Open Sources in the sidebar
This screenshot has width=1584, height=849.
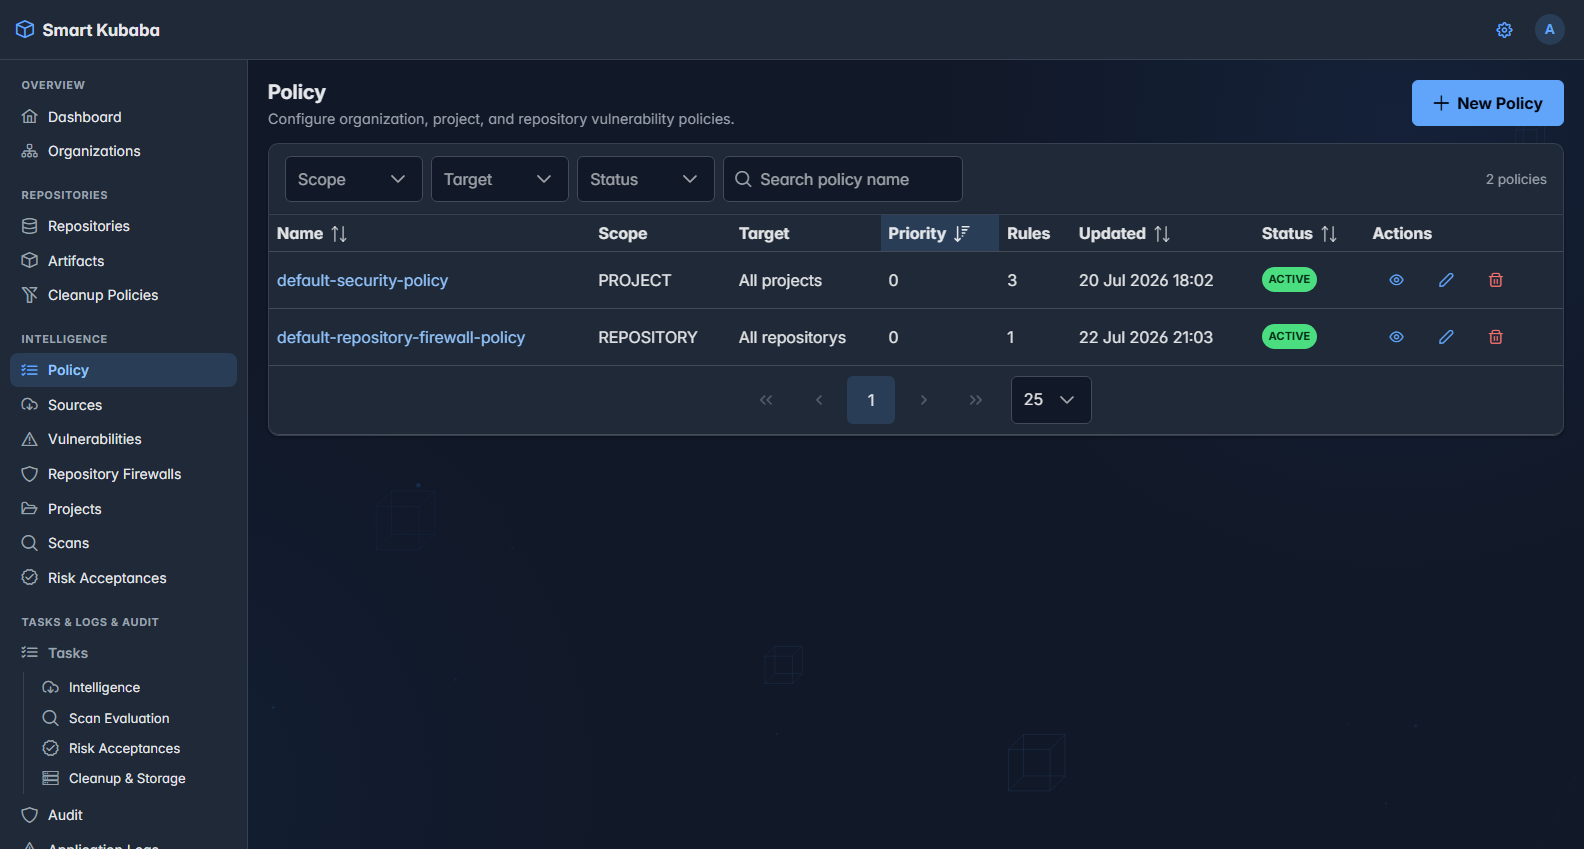tap(124, 405)
